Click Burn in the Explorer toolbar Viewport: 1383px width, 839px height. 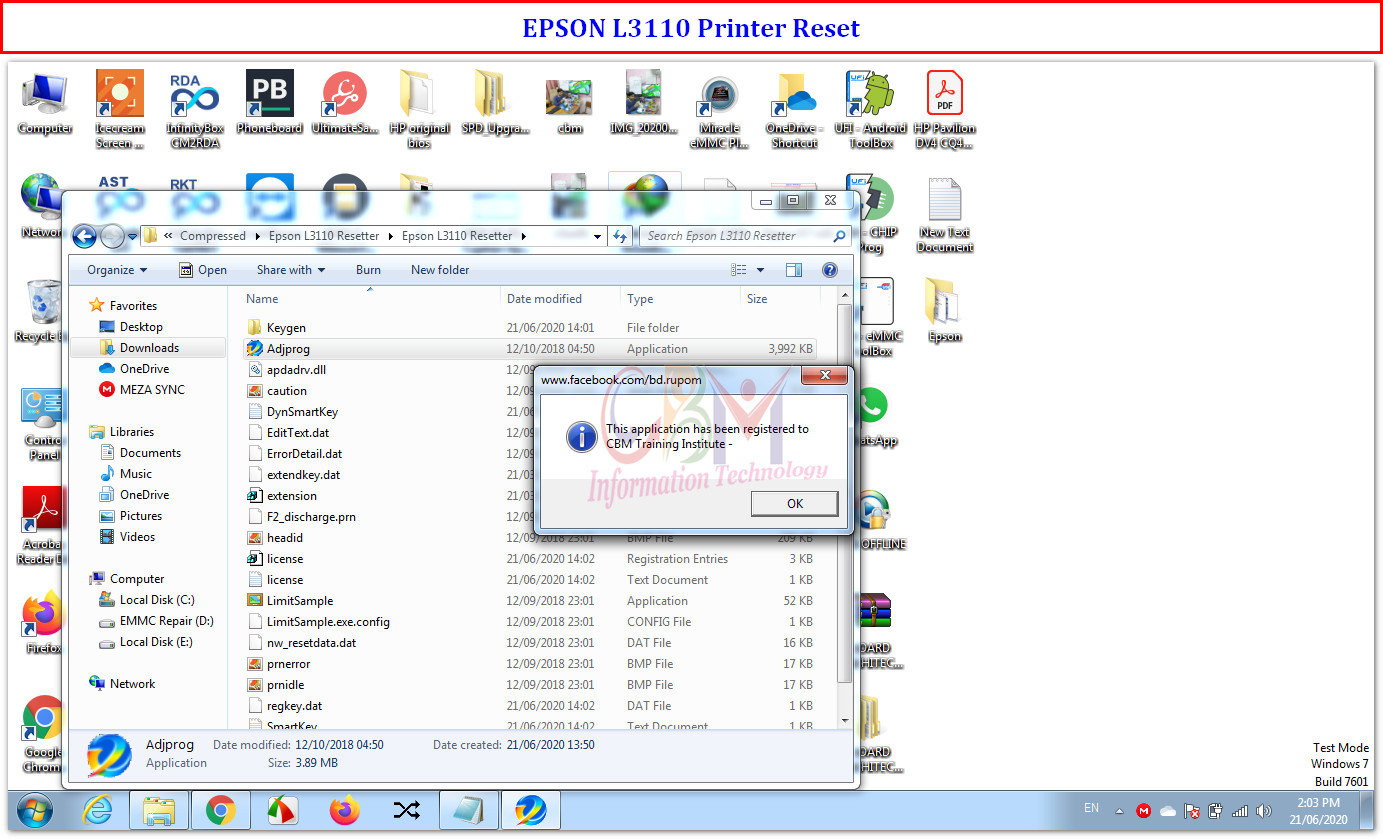pyautogui.click(x=368, y=269)
